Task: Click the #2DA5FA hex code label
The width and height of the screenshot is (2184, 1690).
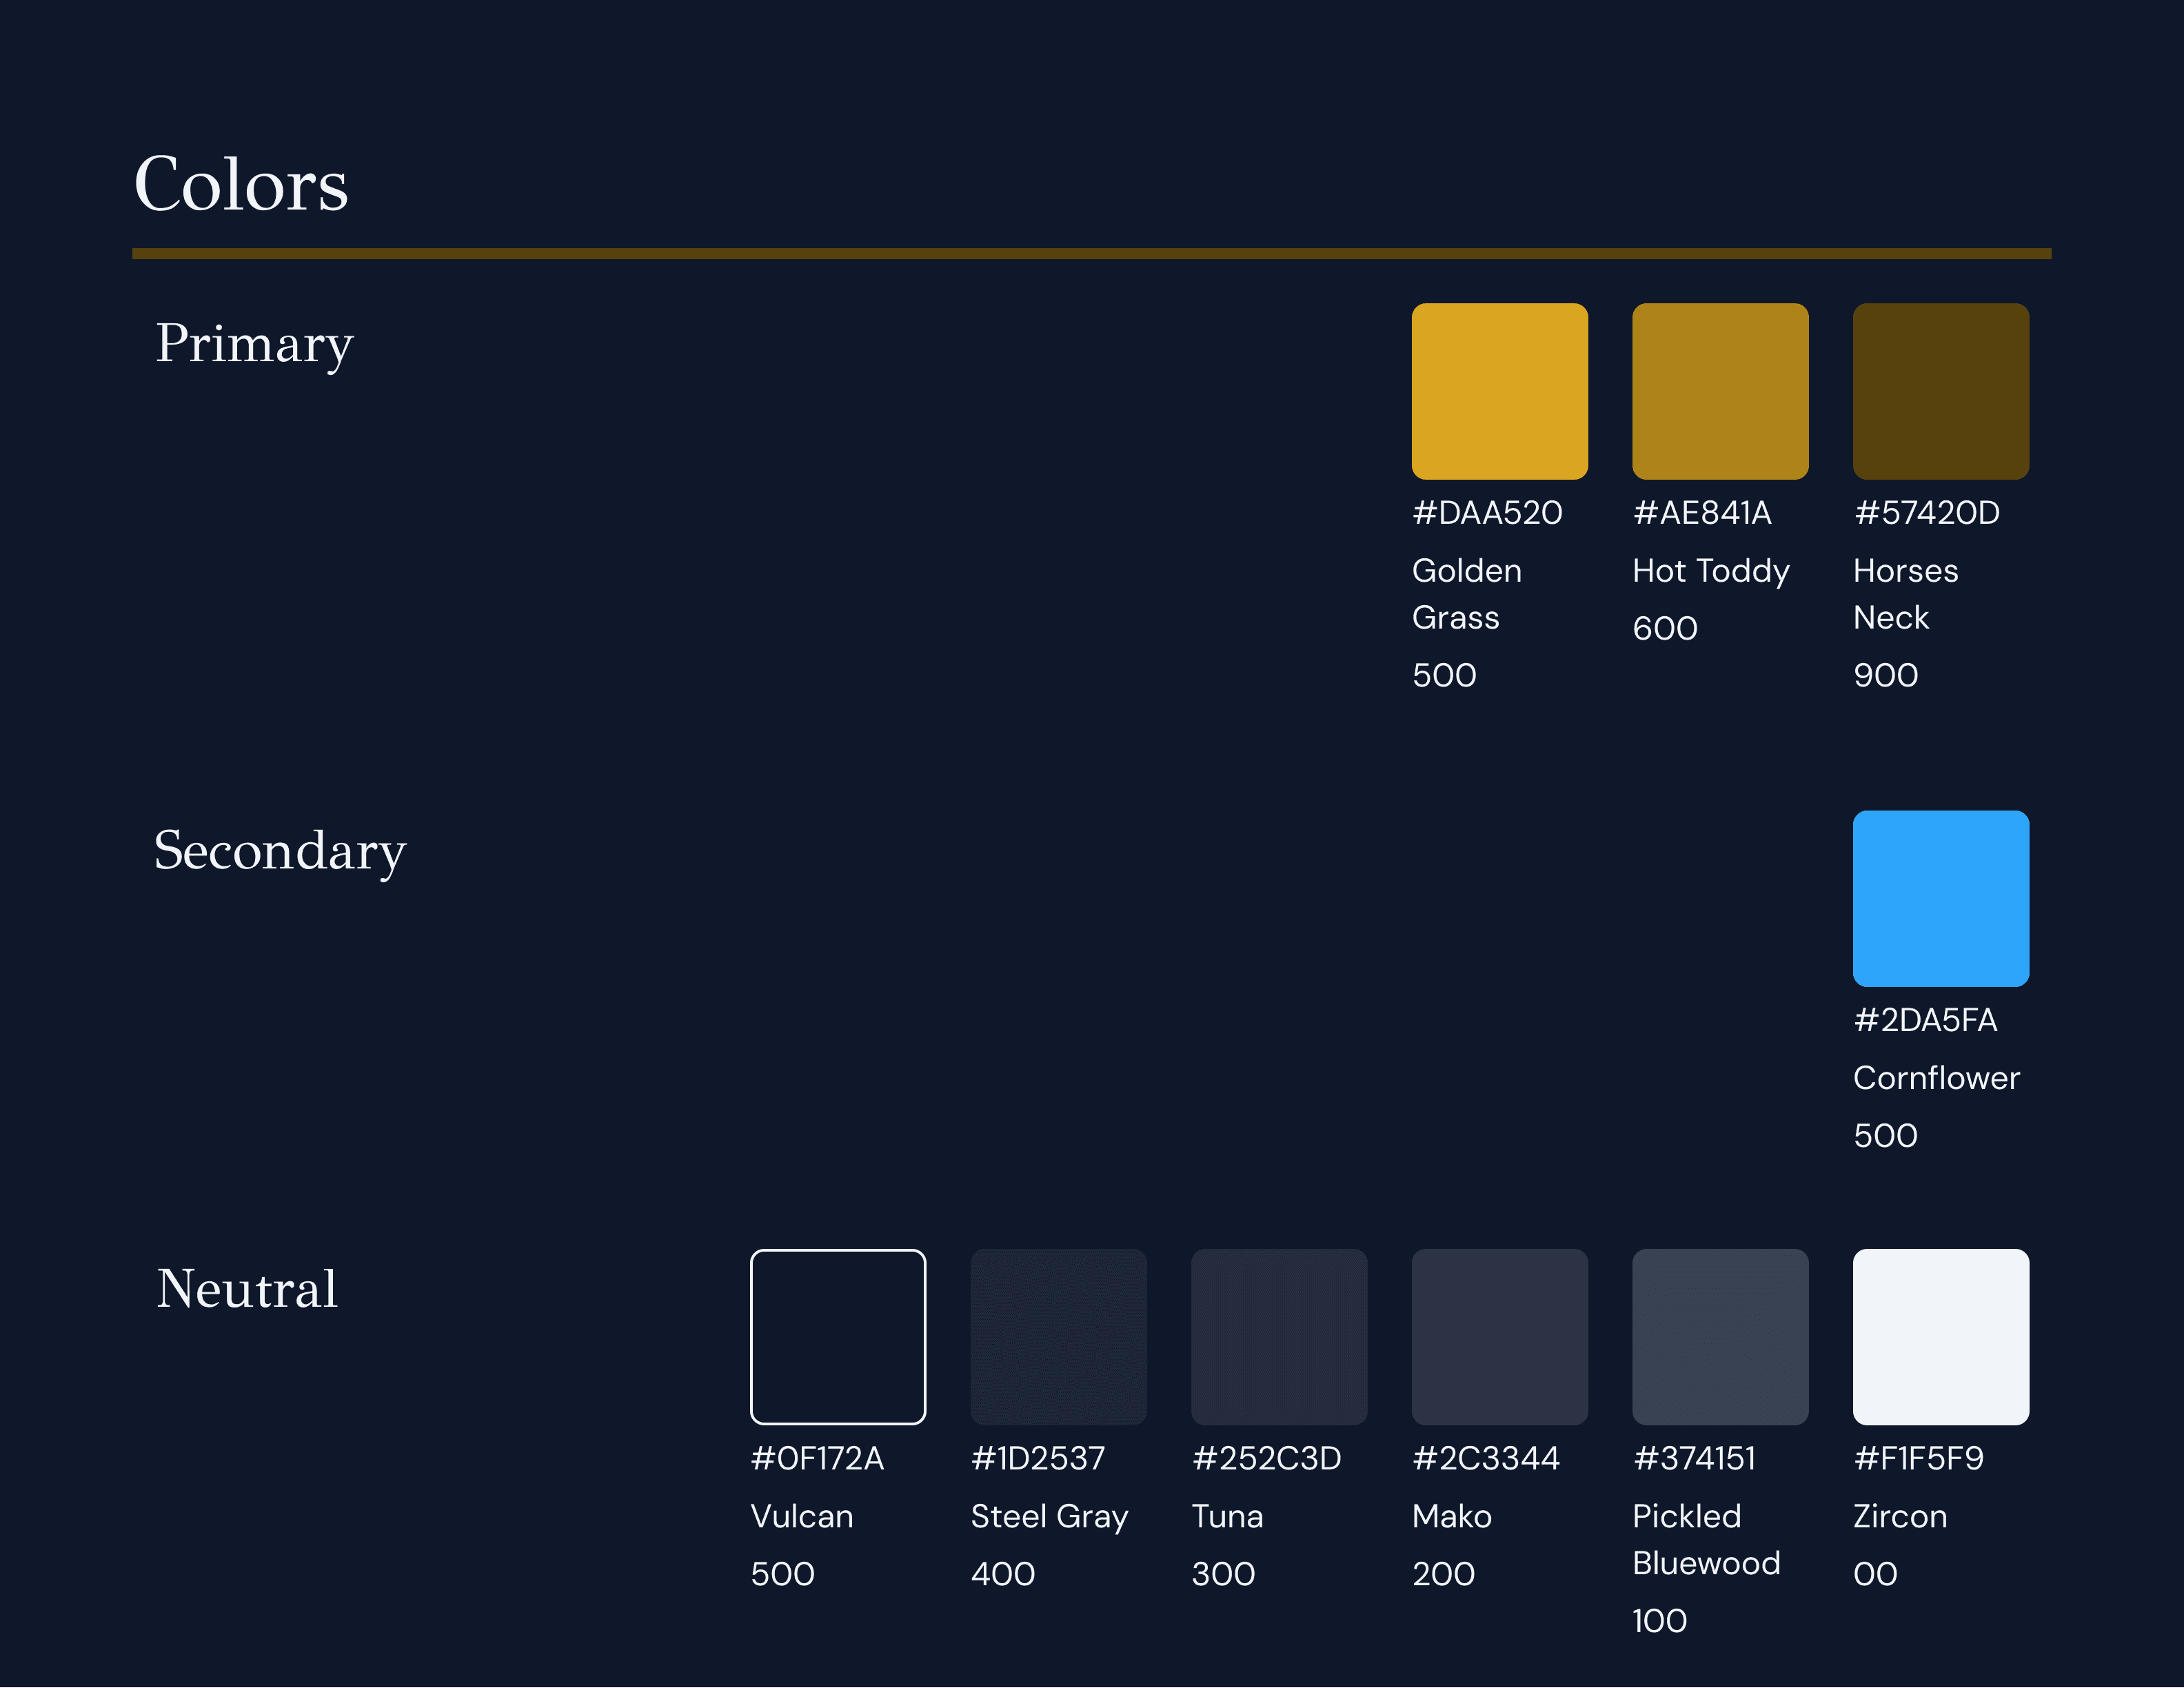Action: click(x=1925, y=1020)
